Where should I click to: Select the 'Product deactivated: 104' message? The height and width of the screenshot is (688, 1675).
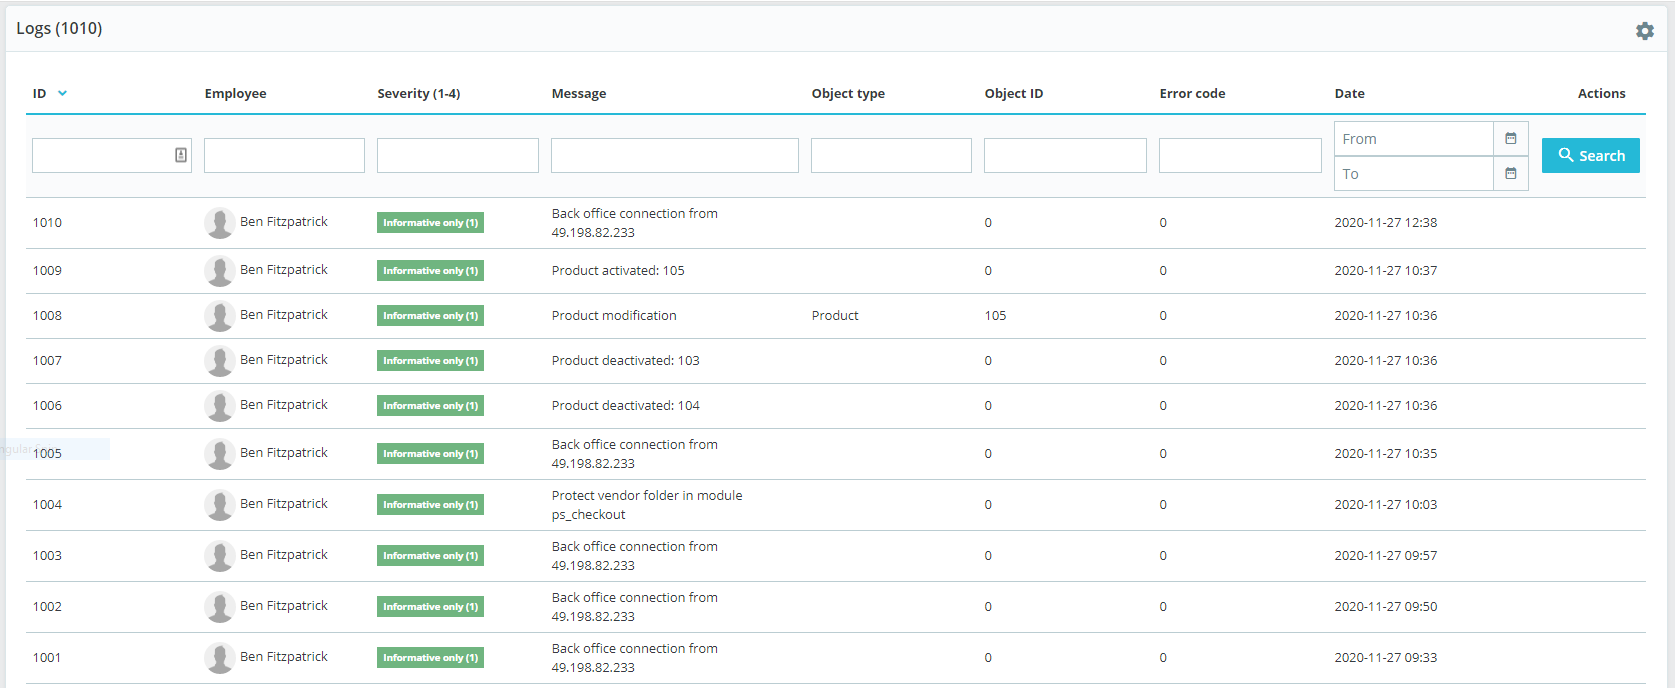point(625,406)
